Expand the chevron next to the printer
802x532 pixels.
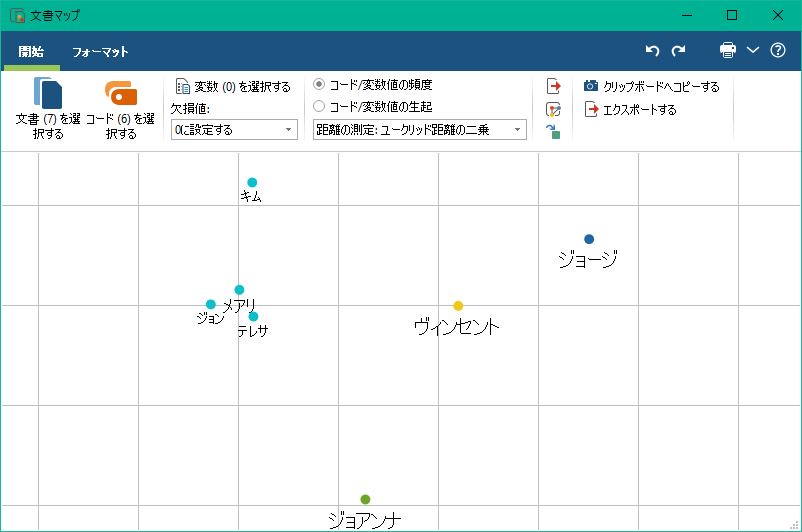coord(752,50)
